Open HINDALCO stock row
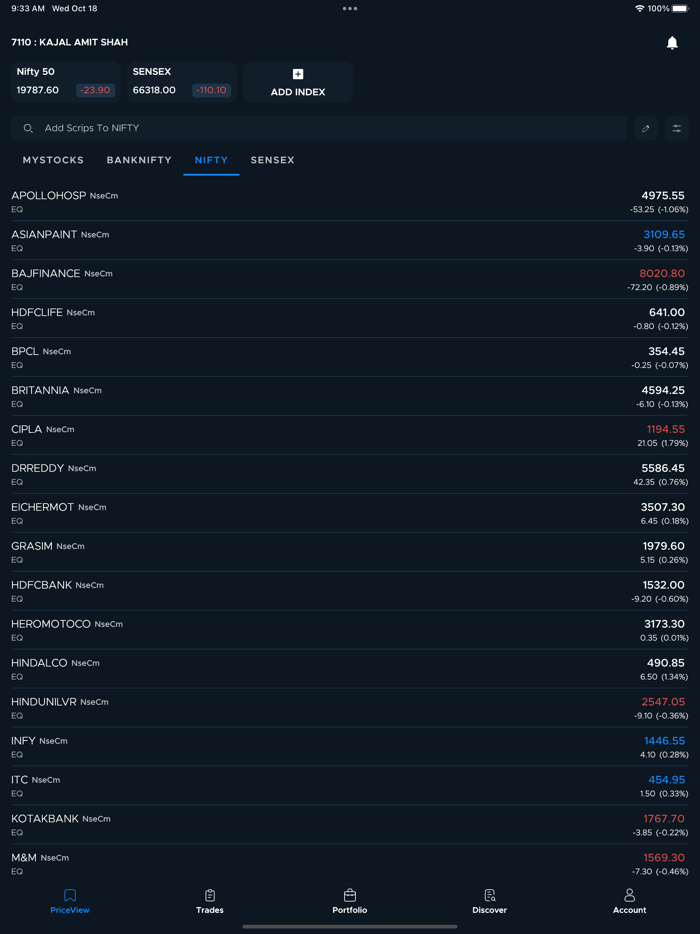This screenshot has height=934, width=700. (350, 669)
